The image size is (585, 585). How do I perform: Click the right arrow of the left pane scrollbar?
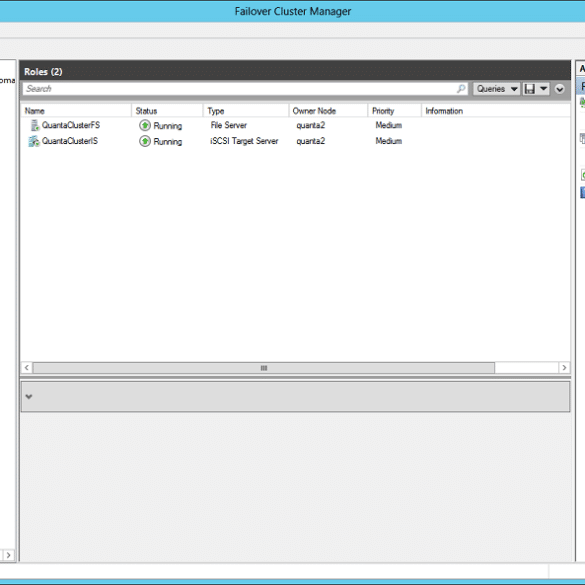pos(9,555)
